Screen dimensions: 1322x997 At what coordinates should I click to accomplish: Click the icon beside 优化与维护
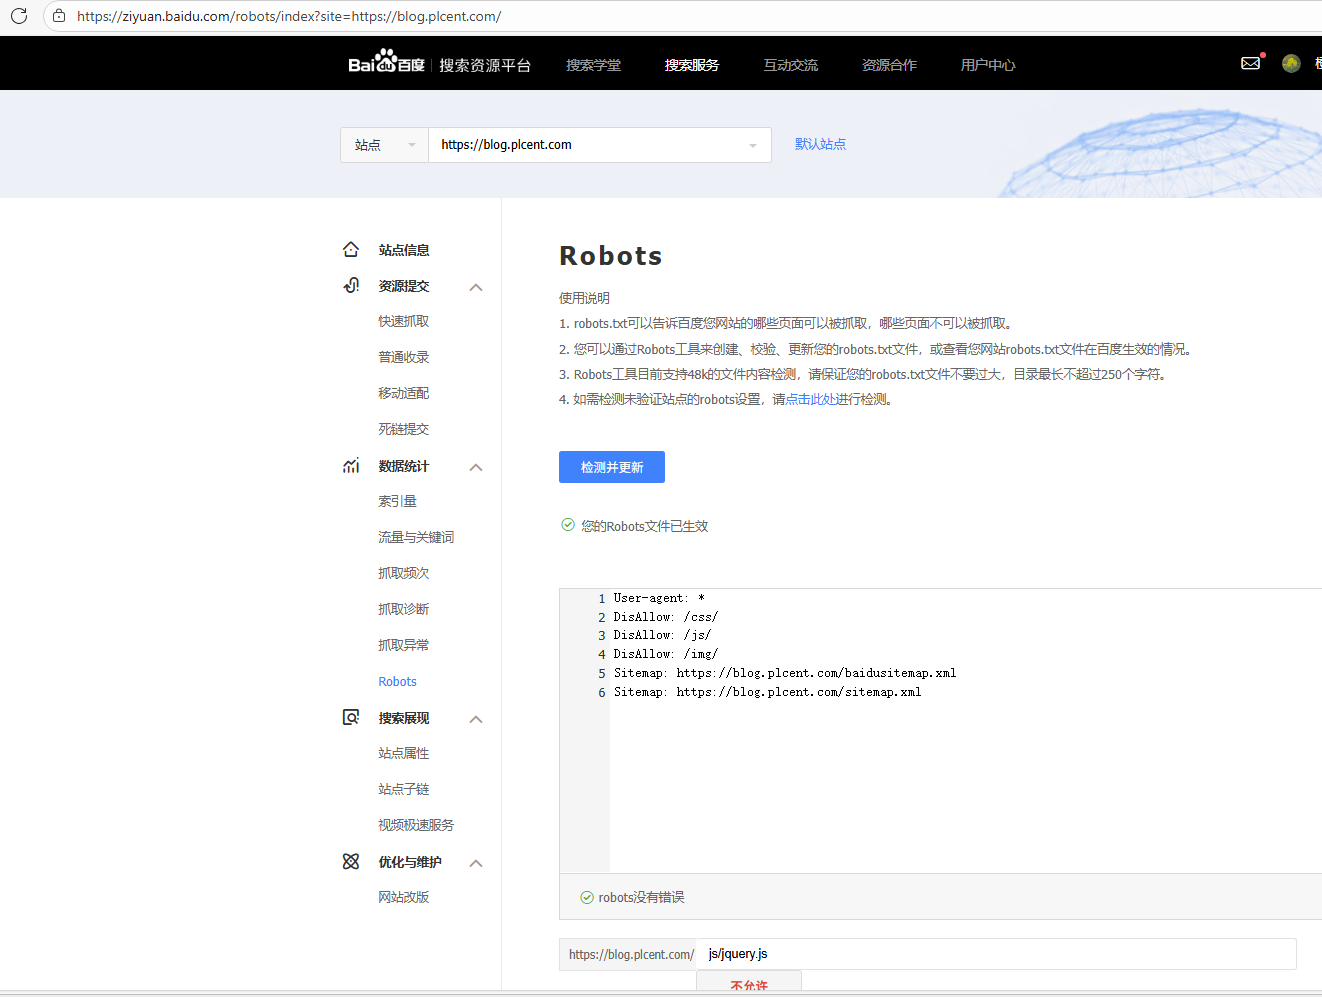click(x=351, y=862)
